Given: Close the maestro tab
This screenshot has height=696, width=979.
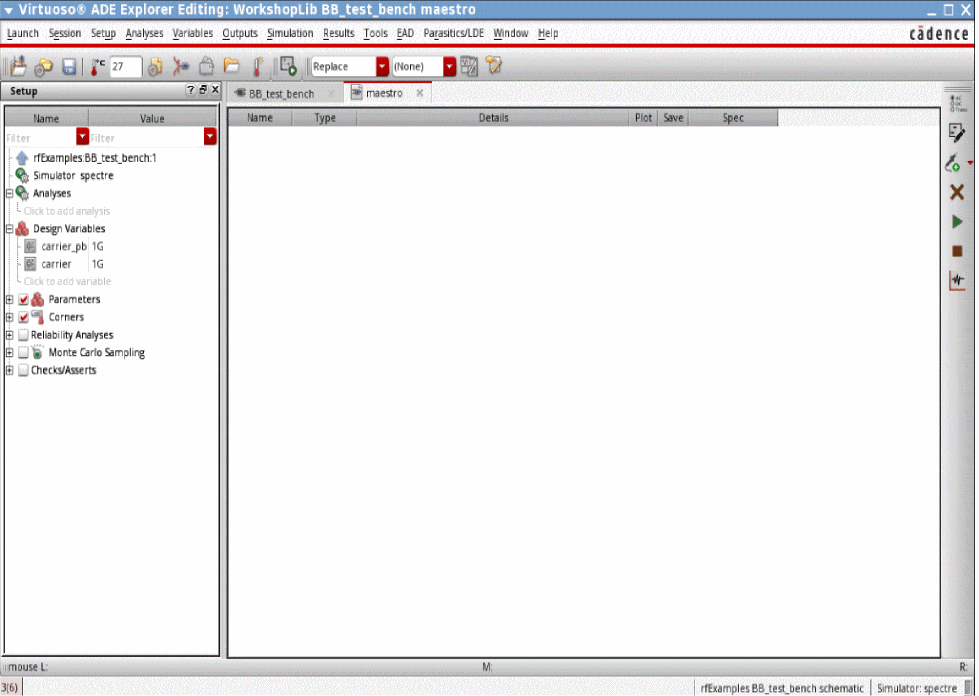Looking at the screenshot, I should point(420,93).
